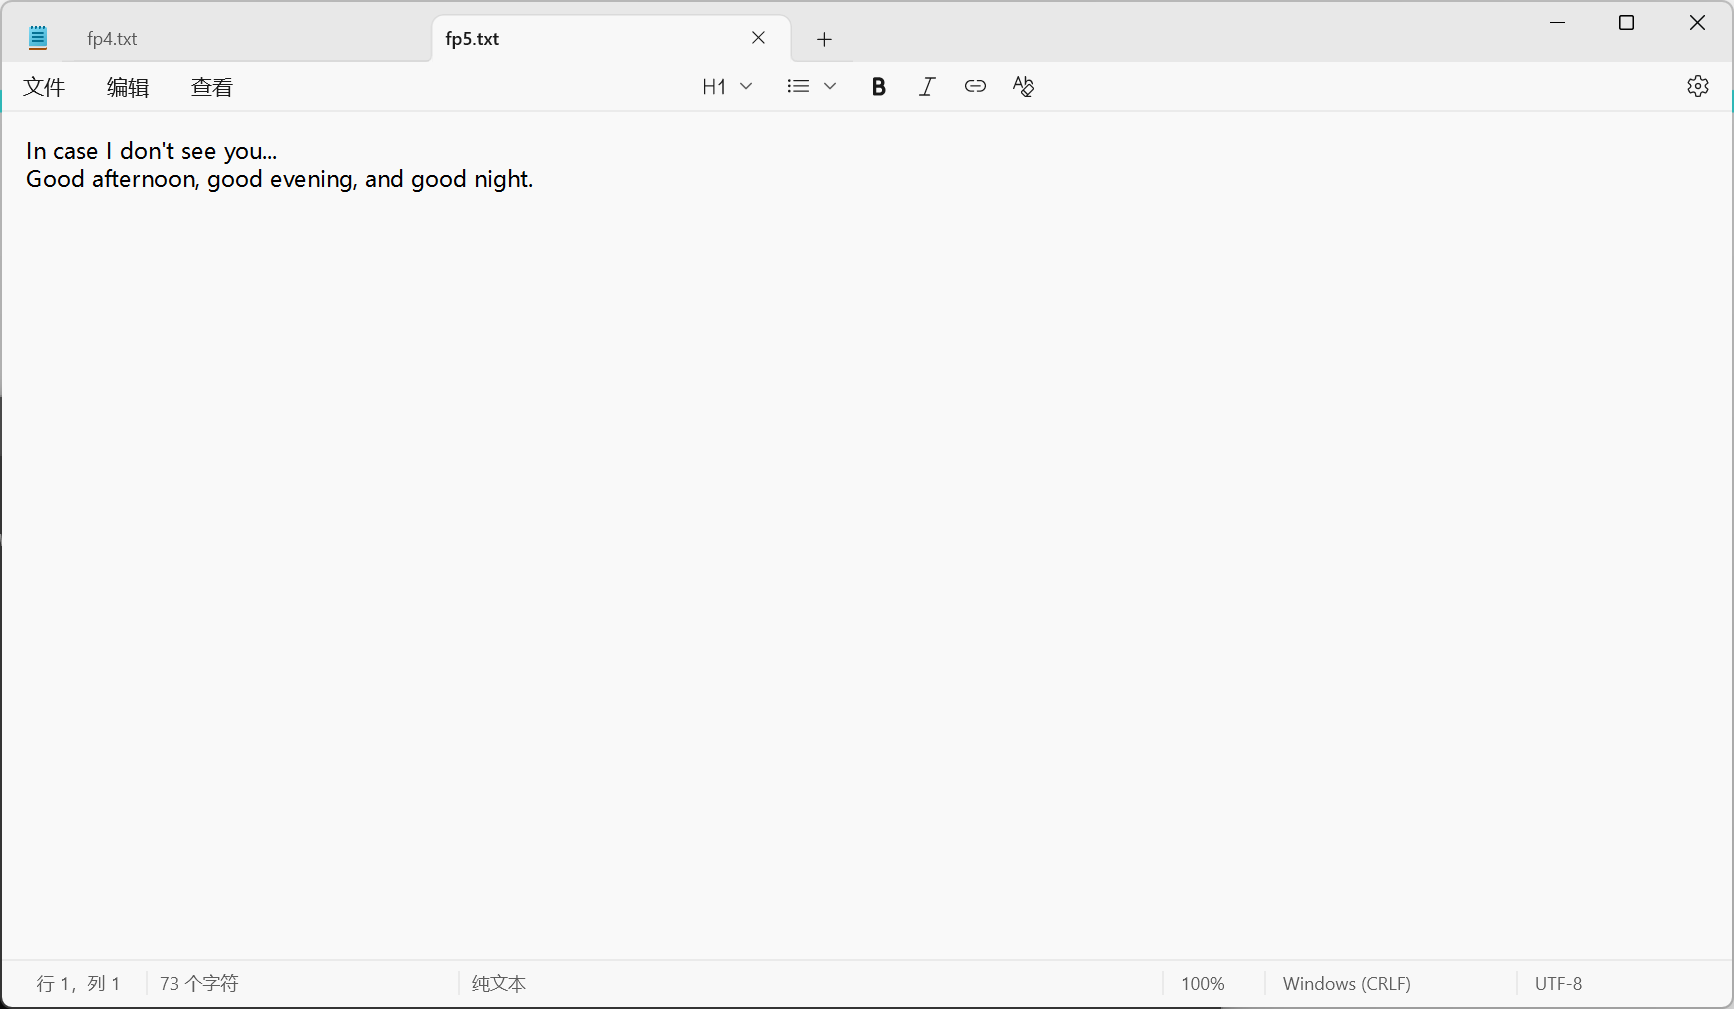This screenshot has height=1009, width=1734.
Task: Click the Notepad app icon
Action: (x=38, y=38)
